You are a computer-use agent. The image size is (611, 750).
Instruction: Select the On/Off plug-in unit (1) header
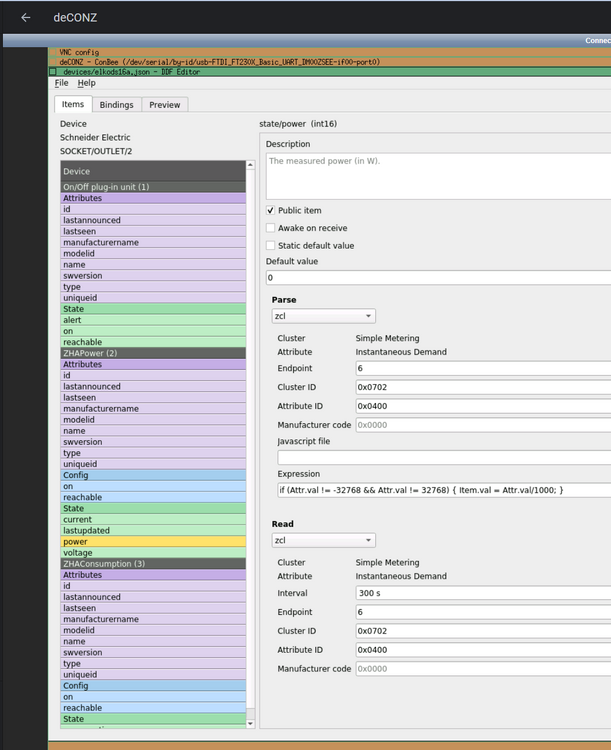click(153, 187)
